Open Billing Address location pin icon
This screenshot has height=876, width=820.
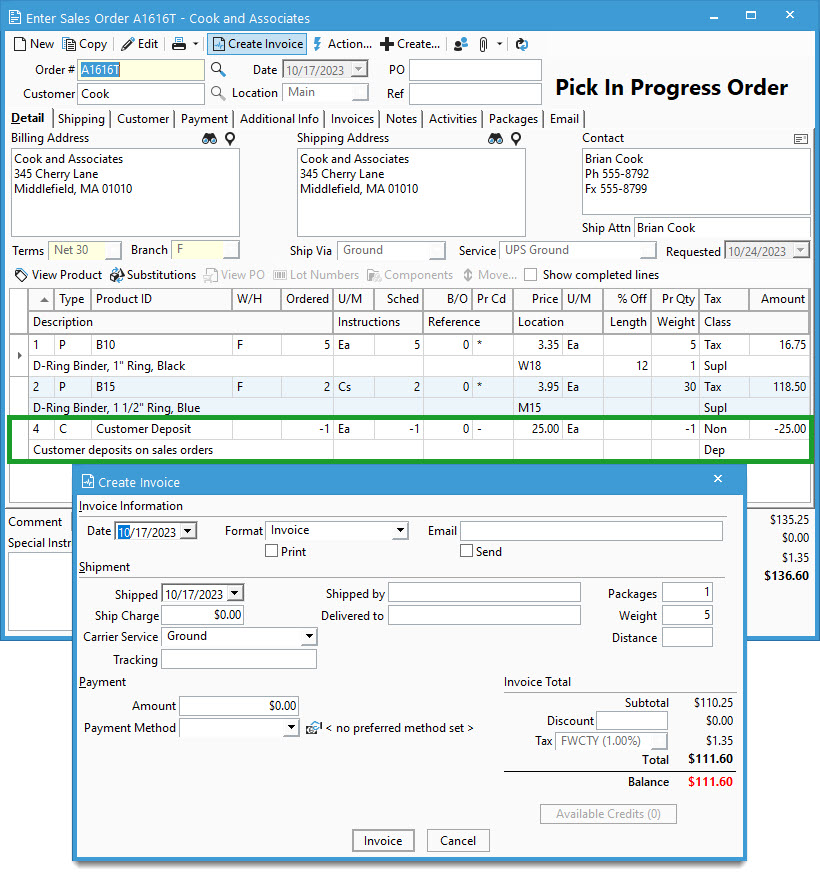pos(228,139)
